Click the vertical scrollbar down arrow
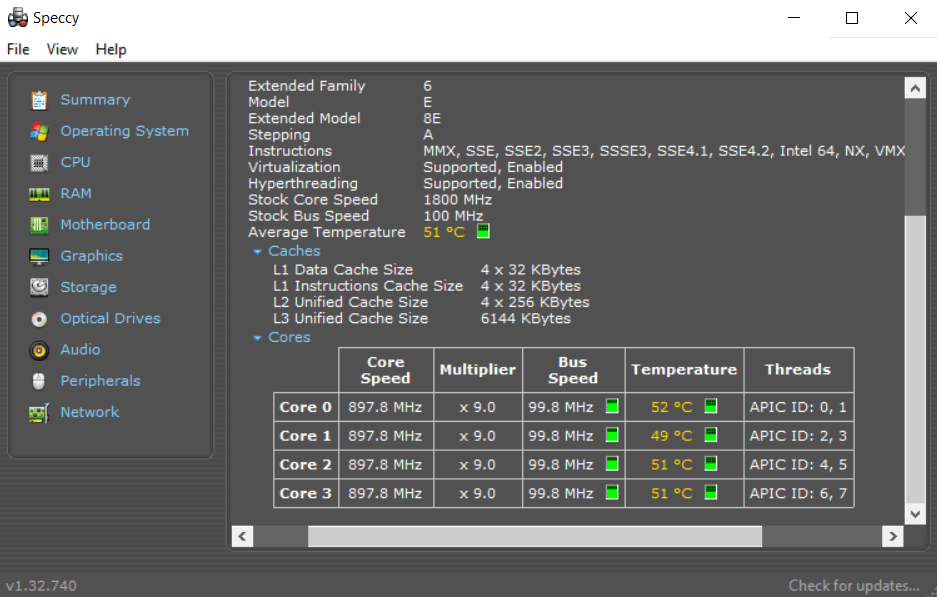The image size is (937, 597). click(915, 513)
